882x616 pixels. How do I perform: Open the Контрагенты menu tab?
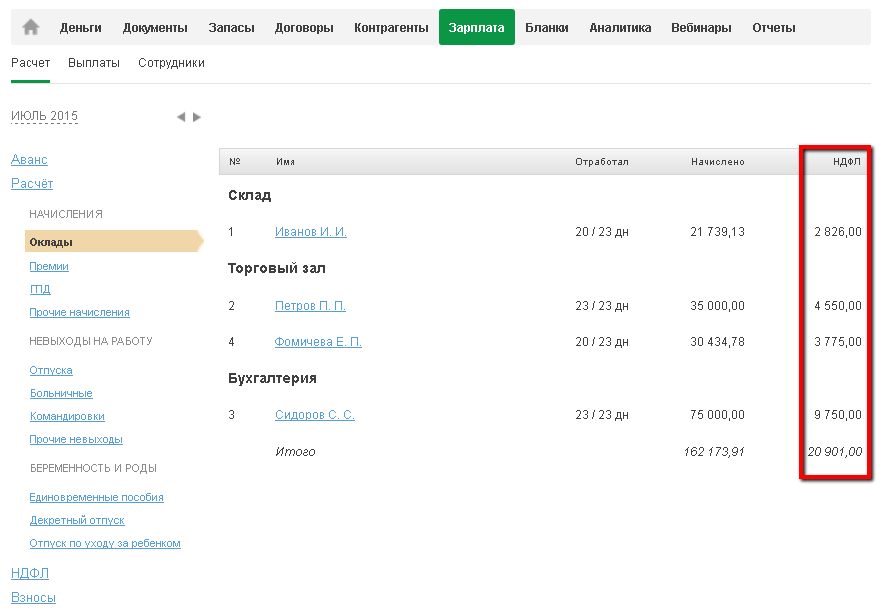coord(391,28)
